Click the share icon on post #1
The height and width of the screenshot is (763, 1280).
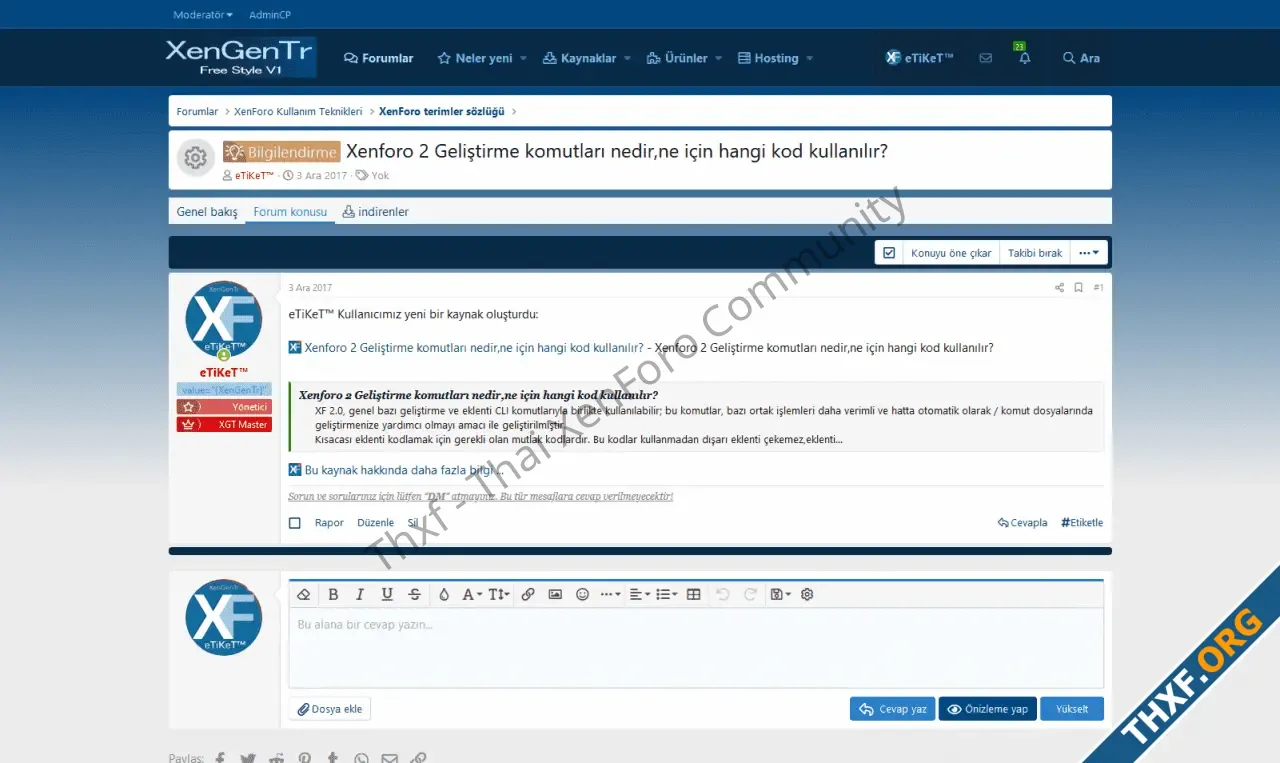(1059, 288)
